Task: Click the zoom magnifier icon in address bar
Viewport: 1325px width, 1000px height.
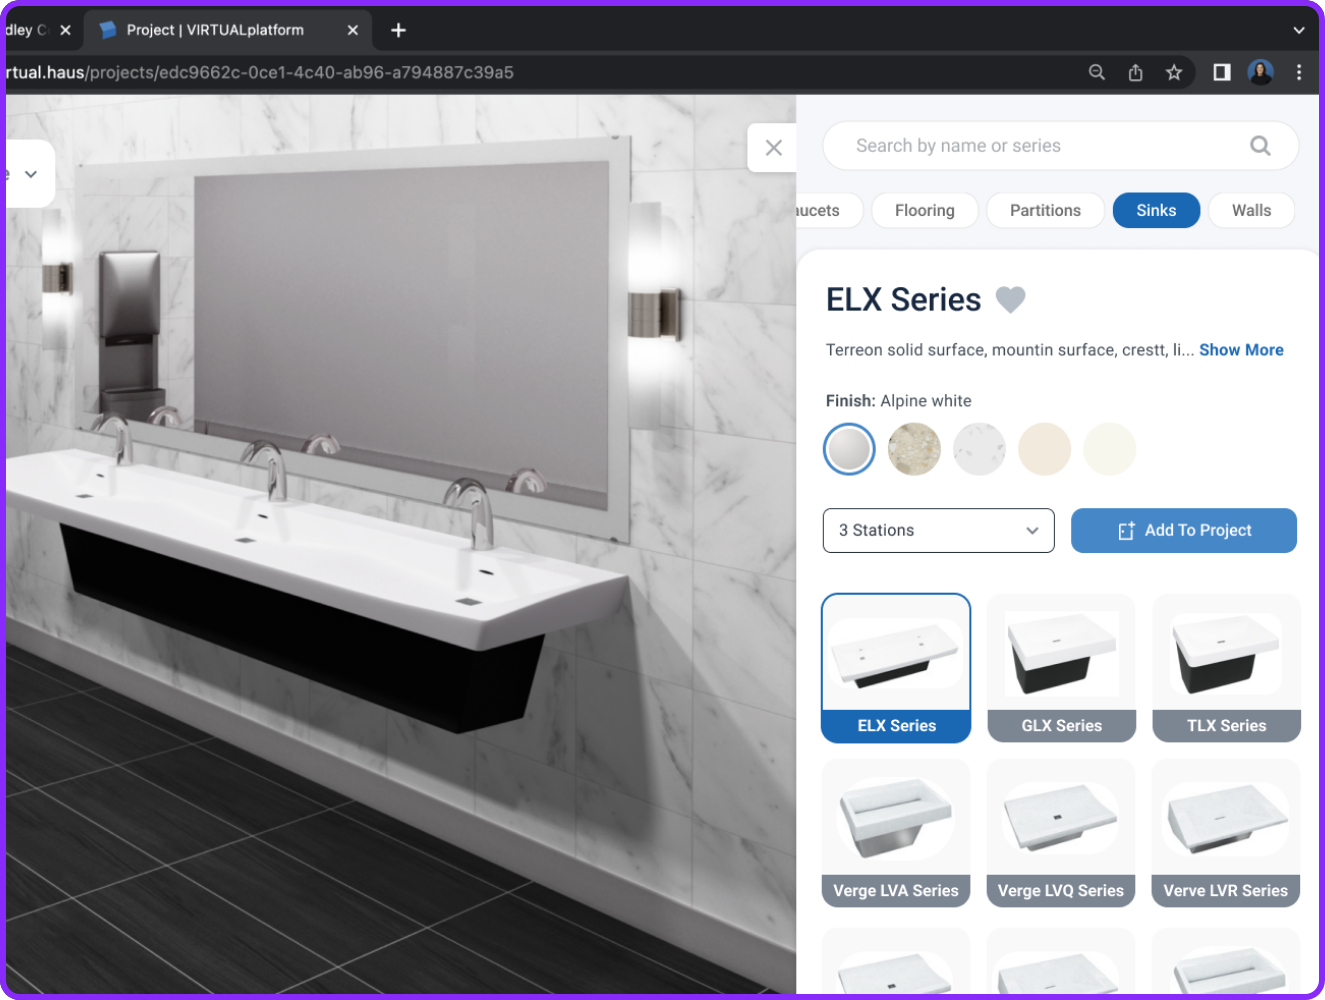Action: pyautogui.click(x=1097, y=72)
